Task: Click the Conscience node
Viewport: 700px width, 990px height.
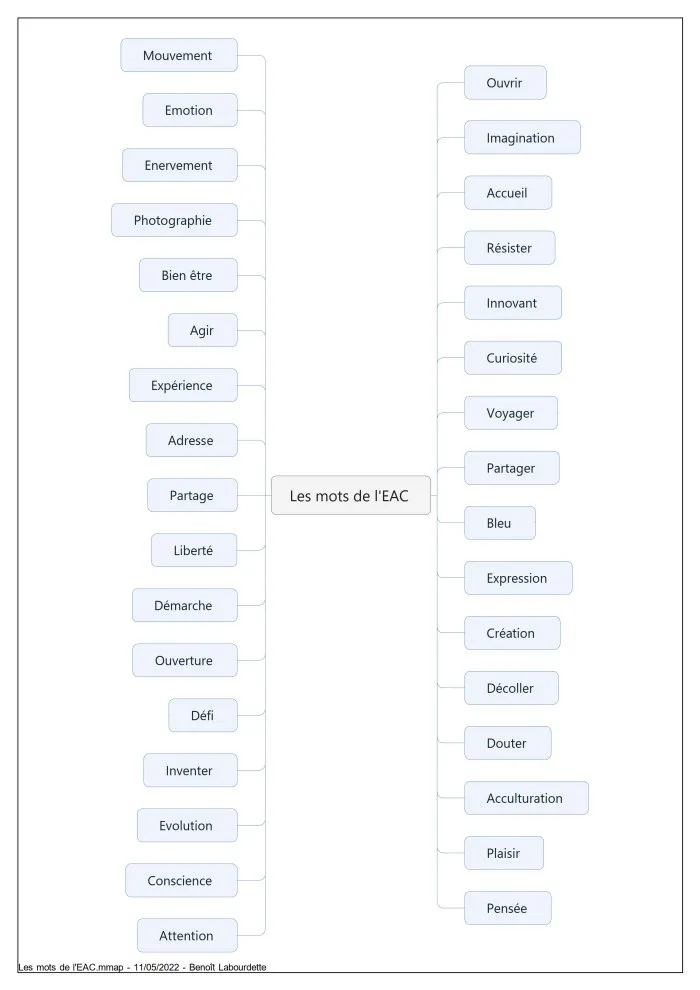Action: [182, 881]
